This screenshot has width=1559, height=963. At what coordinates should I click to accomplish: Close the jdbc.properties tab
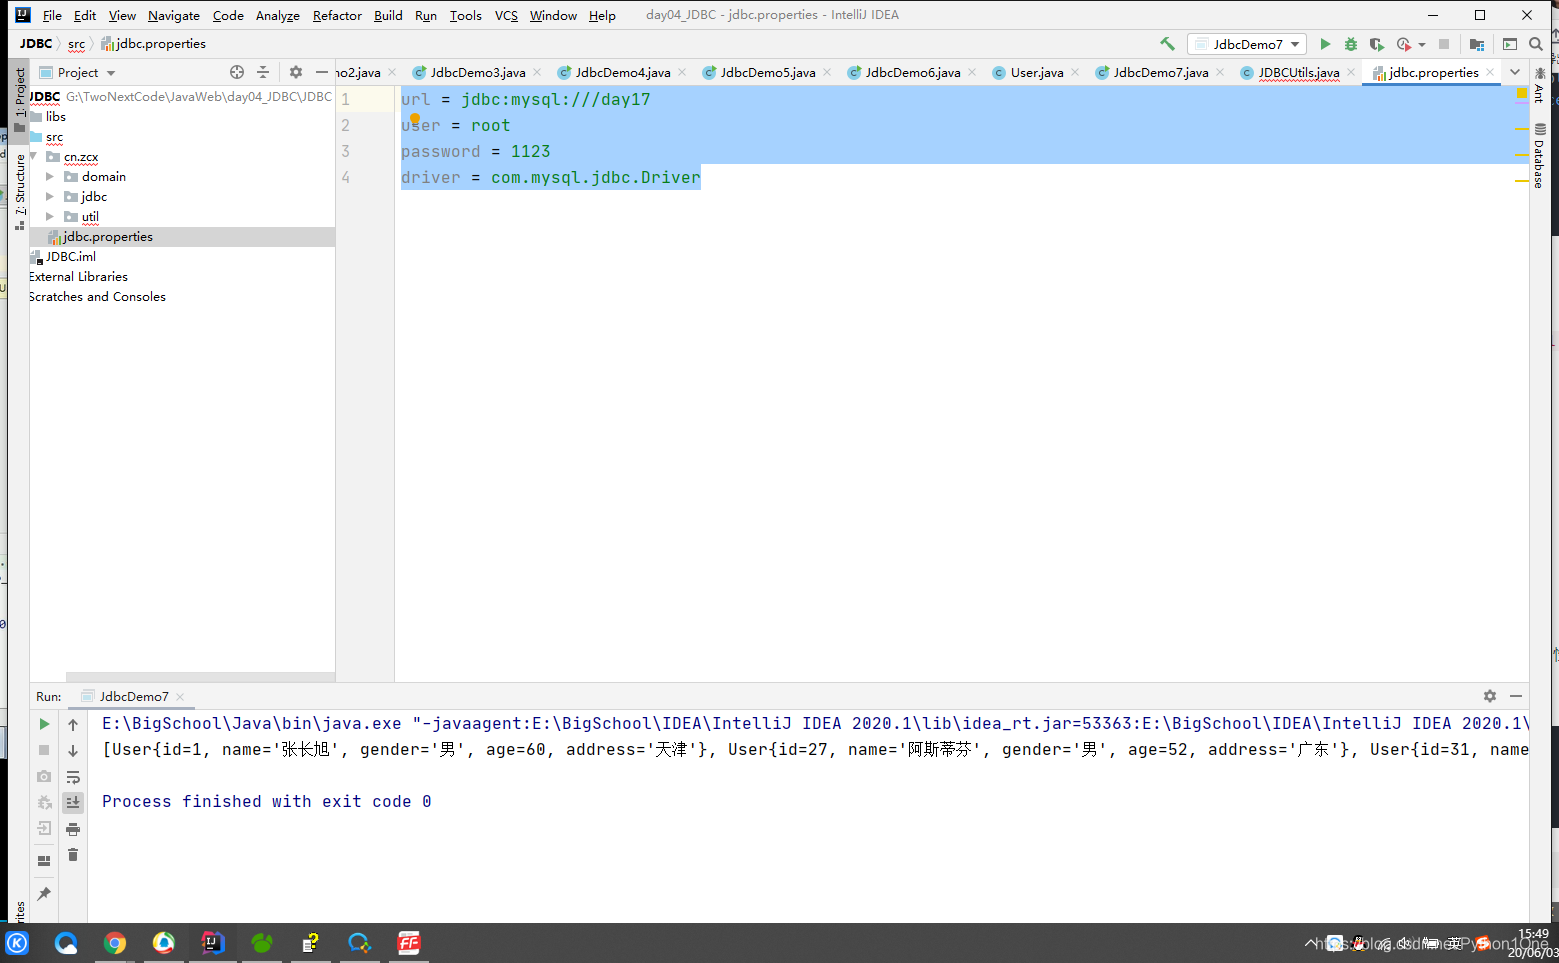[1490, 72]
